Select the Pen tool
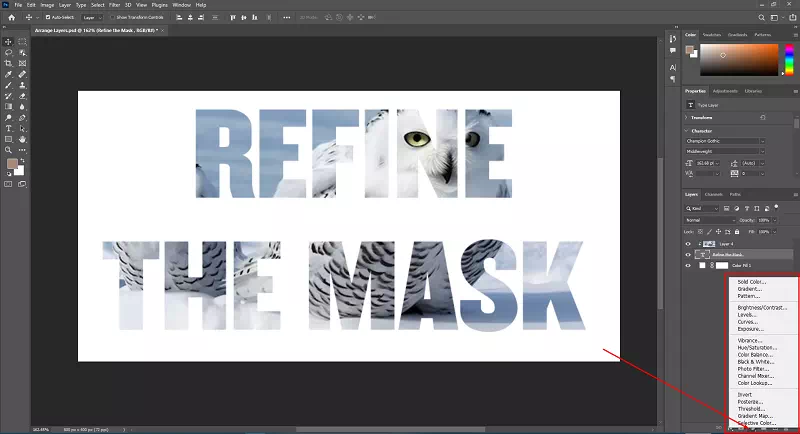This screenshot has width=800, height=434. (x=22, y=118)
